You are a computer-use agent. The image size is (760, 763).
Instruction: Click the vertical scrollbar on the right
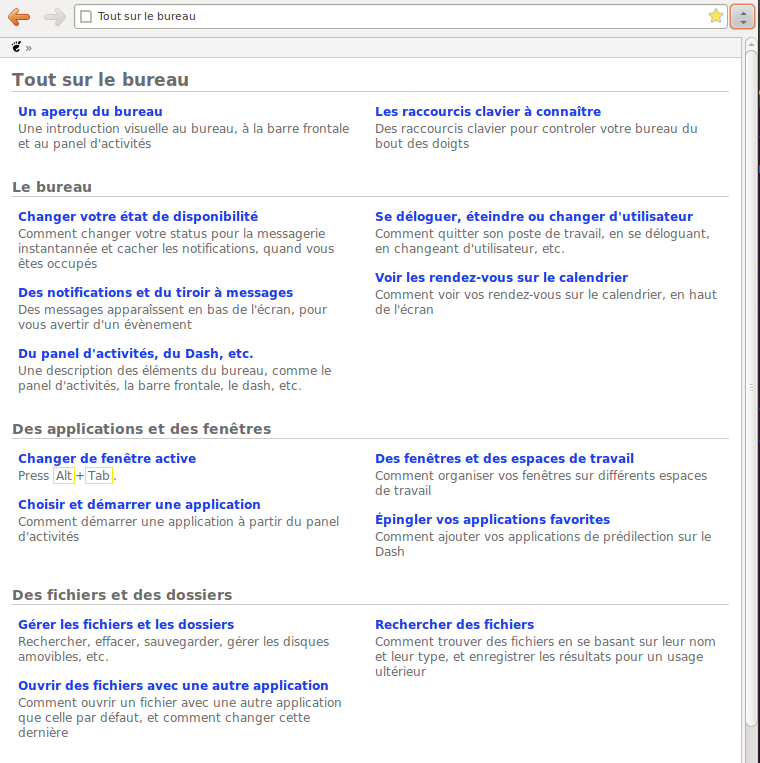[751, 387]
